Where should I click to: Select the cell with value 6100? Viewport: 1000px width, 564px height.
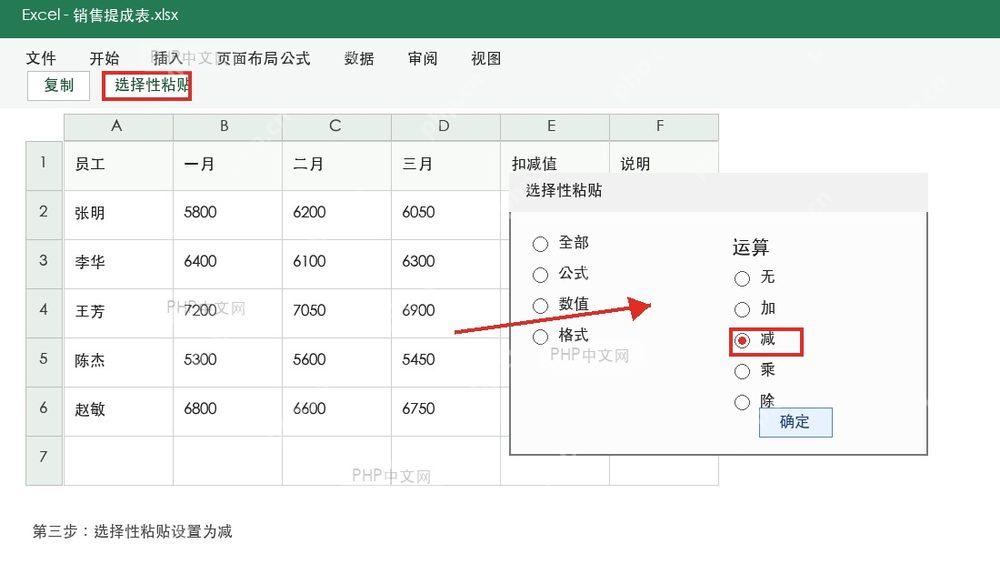337,263
